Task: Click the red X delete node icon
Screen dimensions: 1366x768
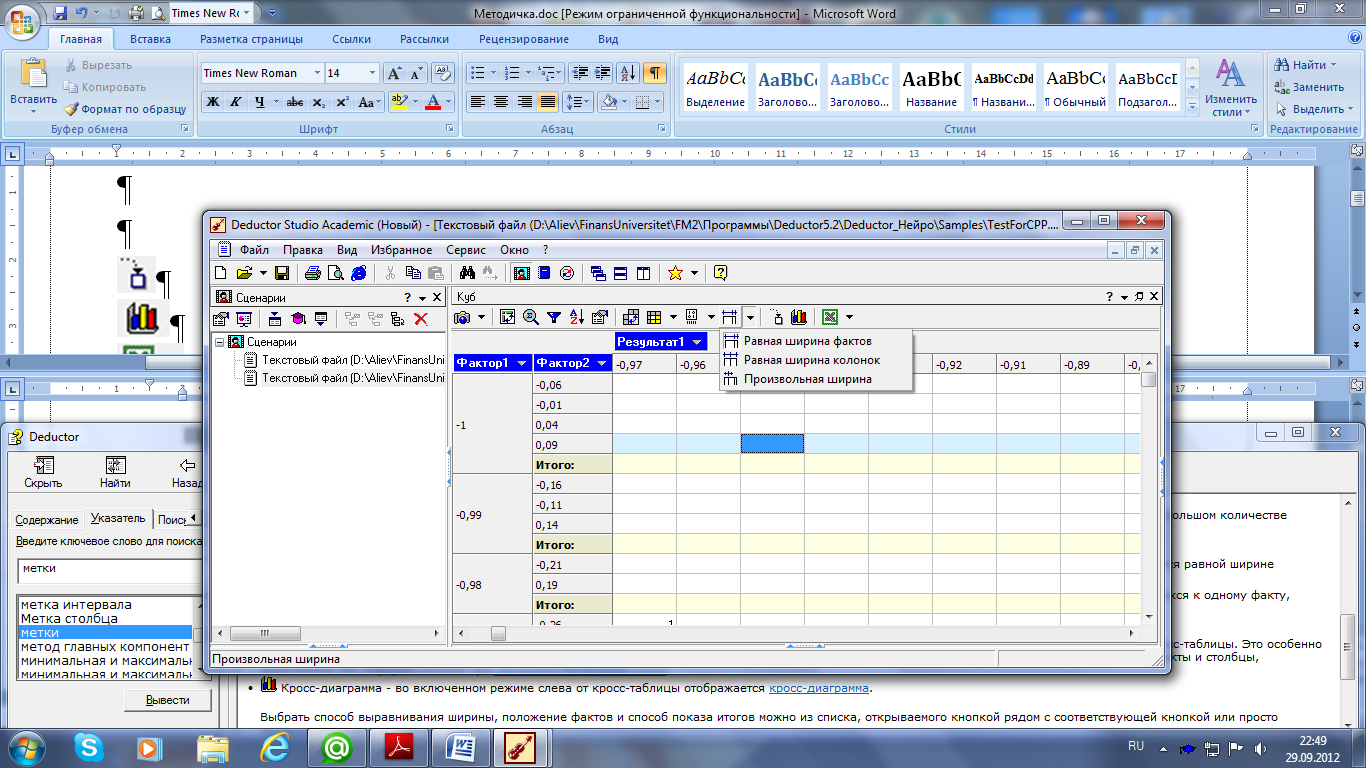Action: [x=421, y=319]
